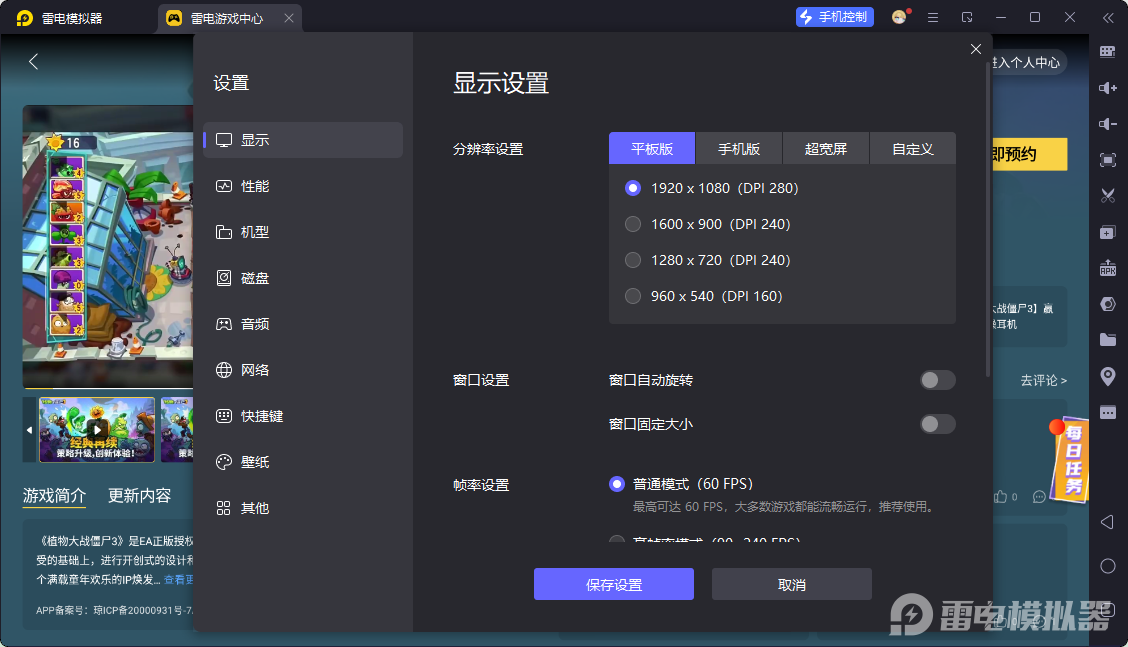Click the window mode icon next to hamburger menu
The height and width of the screenshot is (647, 1128).
(x=967, y=17)
